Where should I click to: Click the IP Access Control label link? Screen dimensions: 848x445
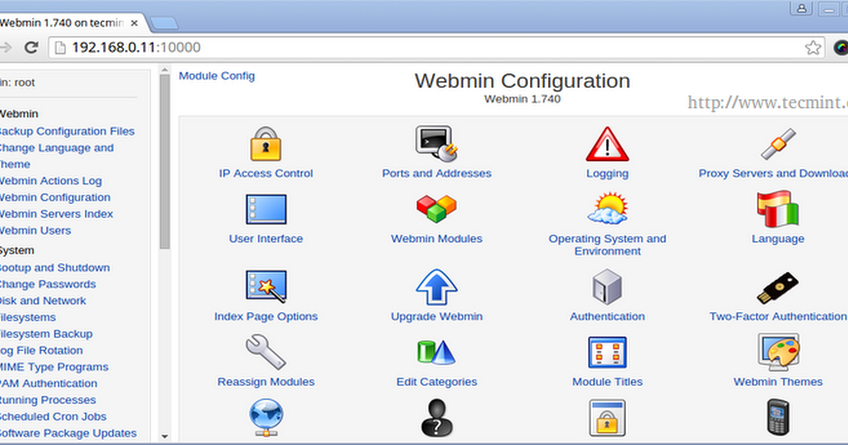(266, 174)
